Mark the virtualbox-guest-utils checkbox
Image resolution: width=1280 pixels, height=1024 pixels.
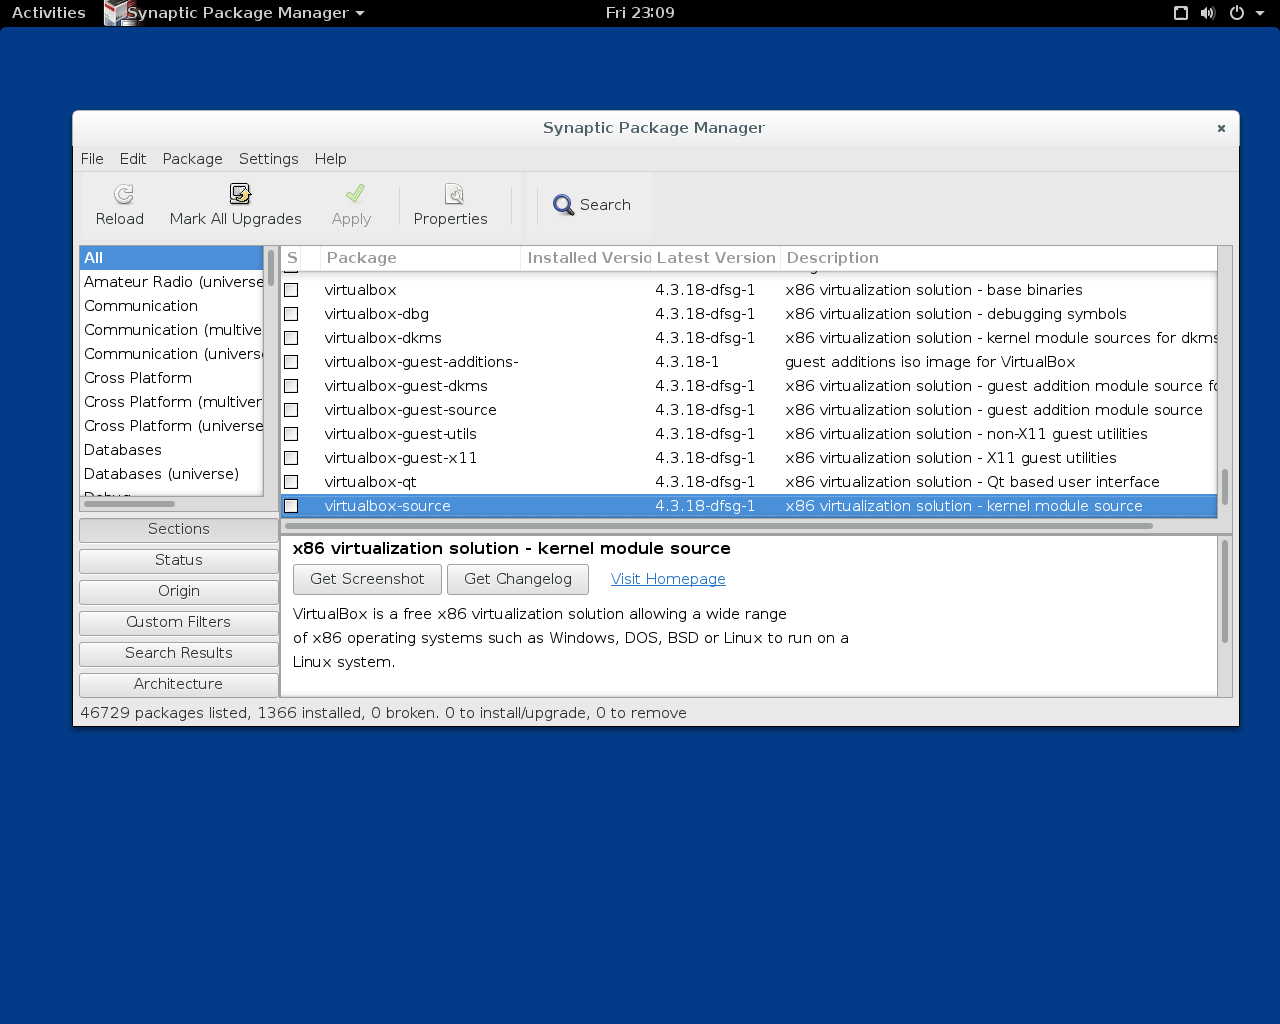(291, 434)
